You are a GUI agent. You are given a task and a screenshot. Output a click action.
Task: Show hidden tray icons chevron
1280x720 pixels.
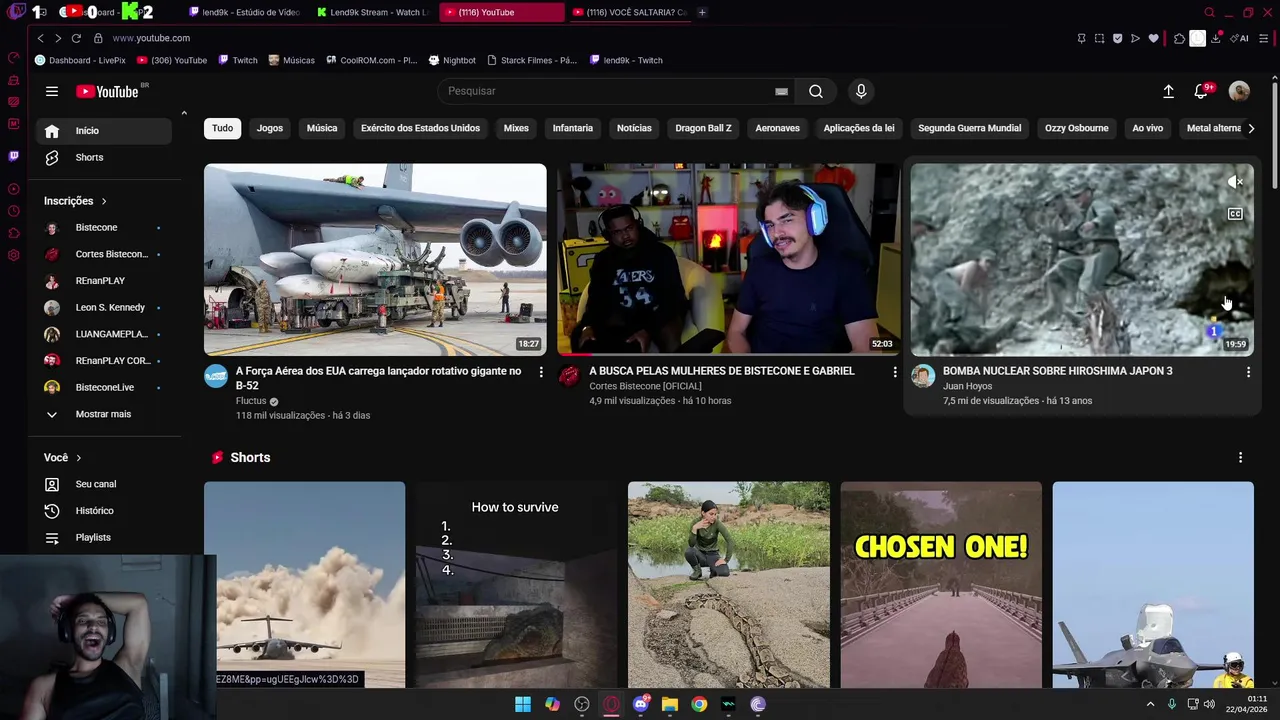(x=1150, y=704)
